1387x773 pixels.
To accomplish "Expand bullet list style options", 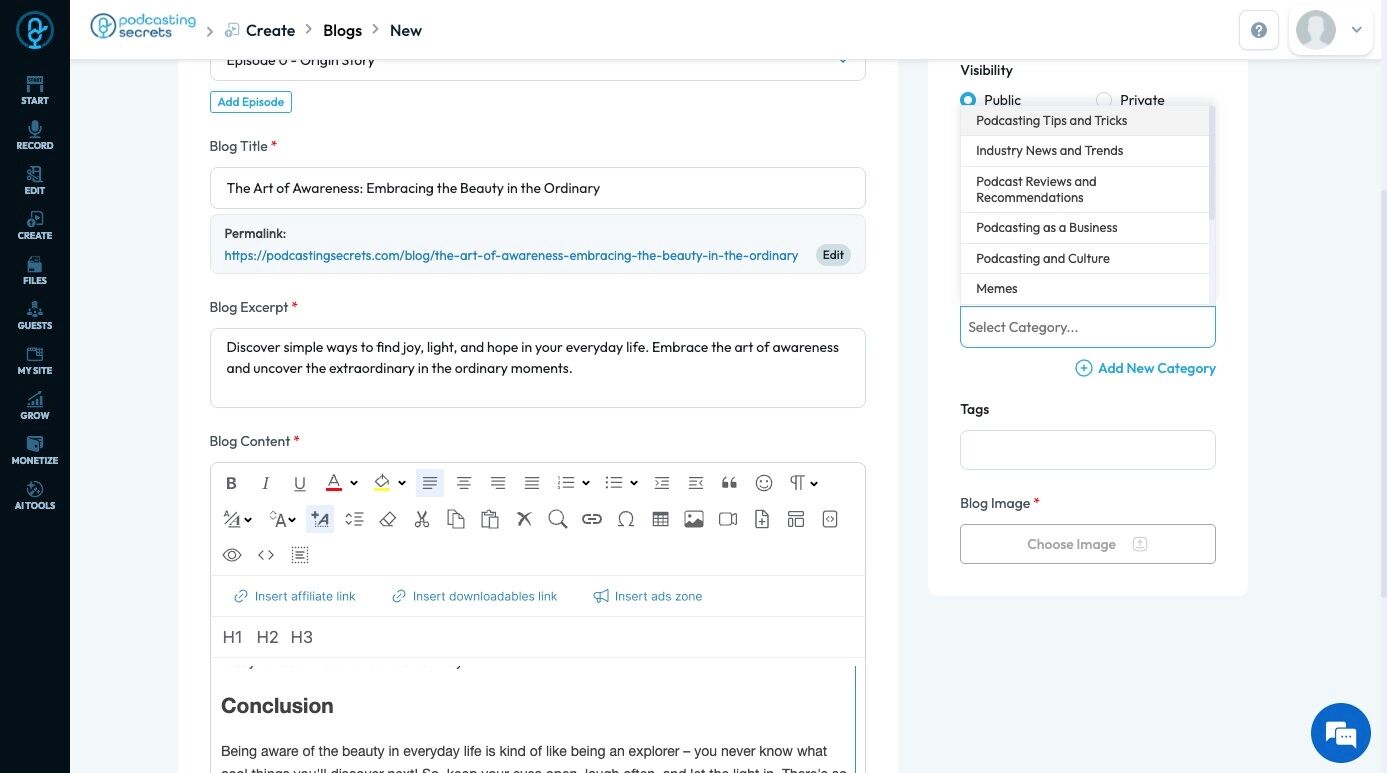I will coord(634,484).
